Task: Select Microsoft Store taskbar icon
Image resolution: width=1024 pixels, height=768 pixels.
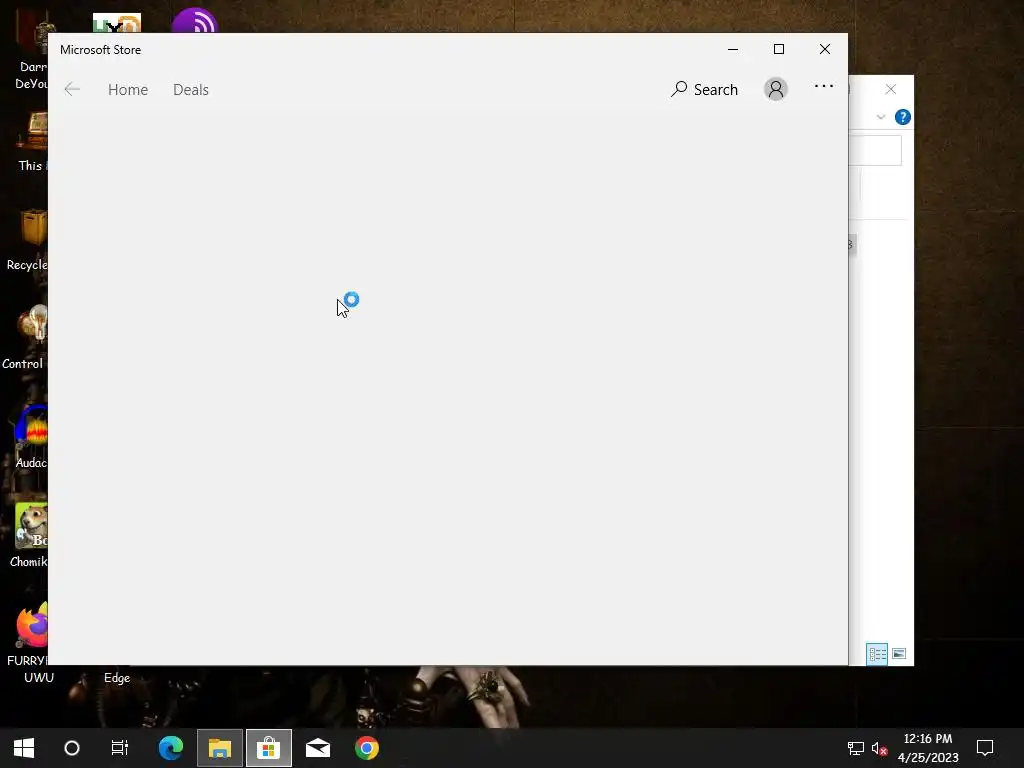Action: coord(268,748)
